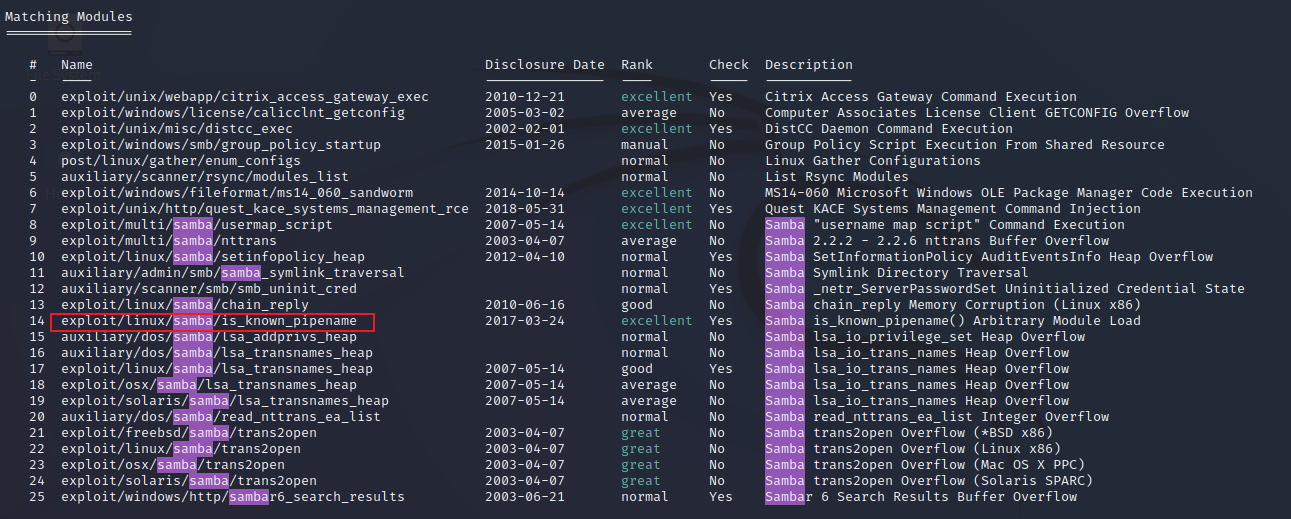Select module path exploit/osx/samba/lsa_transnames_heap
The width and height of the screenshot is (1291, 519).
pyautogui.click(x=209, y=385)
